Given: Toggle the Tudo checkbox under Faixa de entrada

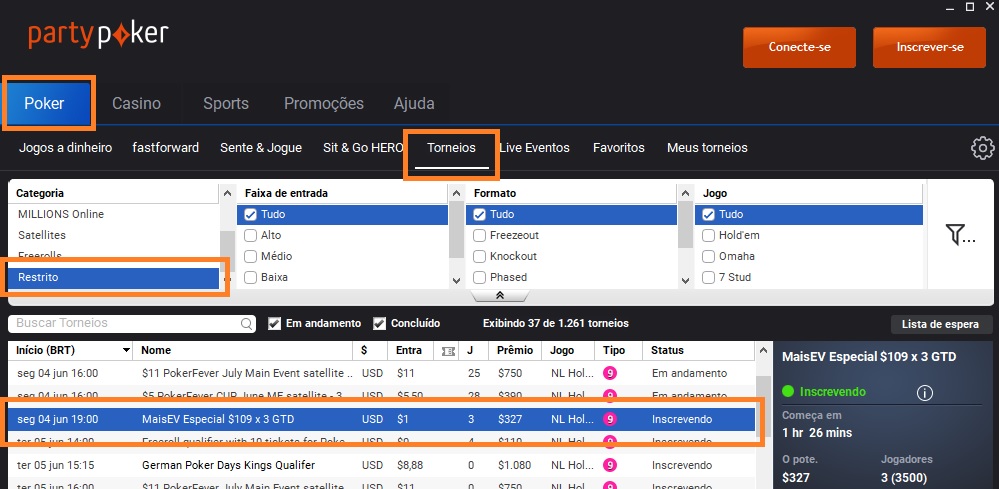Looking at the screenshot, I should tap(250, 215).
